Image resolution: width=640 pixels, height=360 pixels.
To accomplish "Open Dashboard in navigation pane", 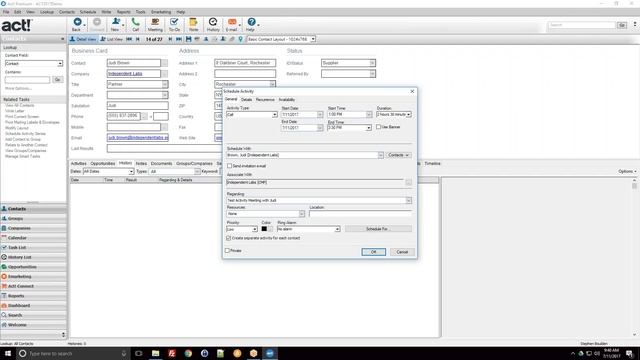I will pos(33,305).
